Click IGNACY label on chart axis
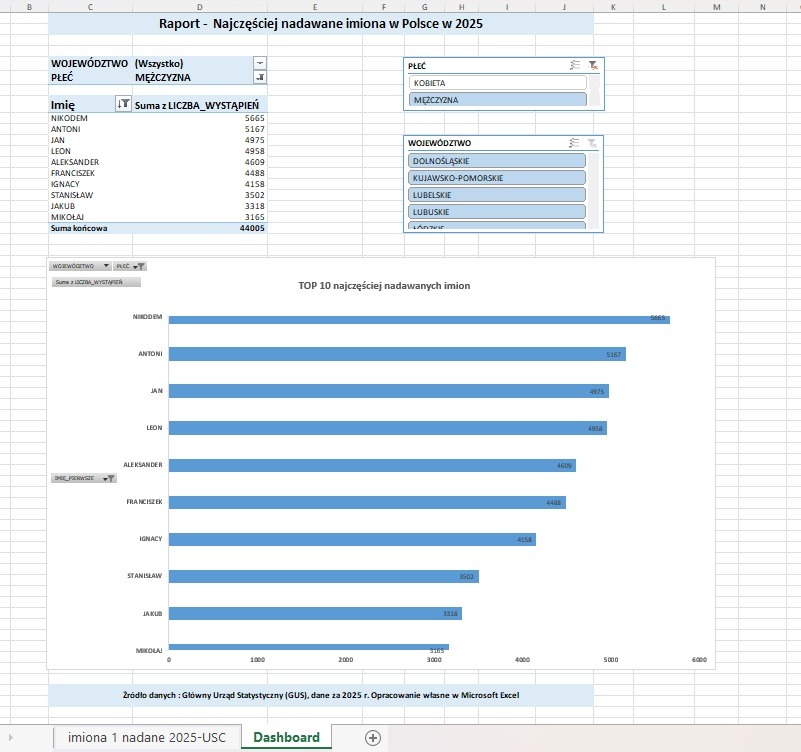 (151, 538)
